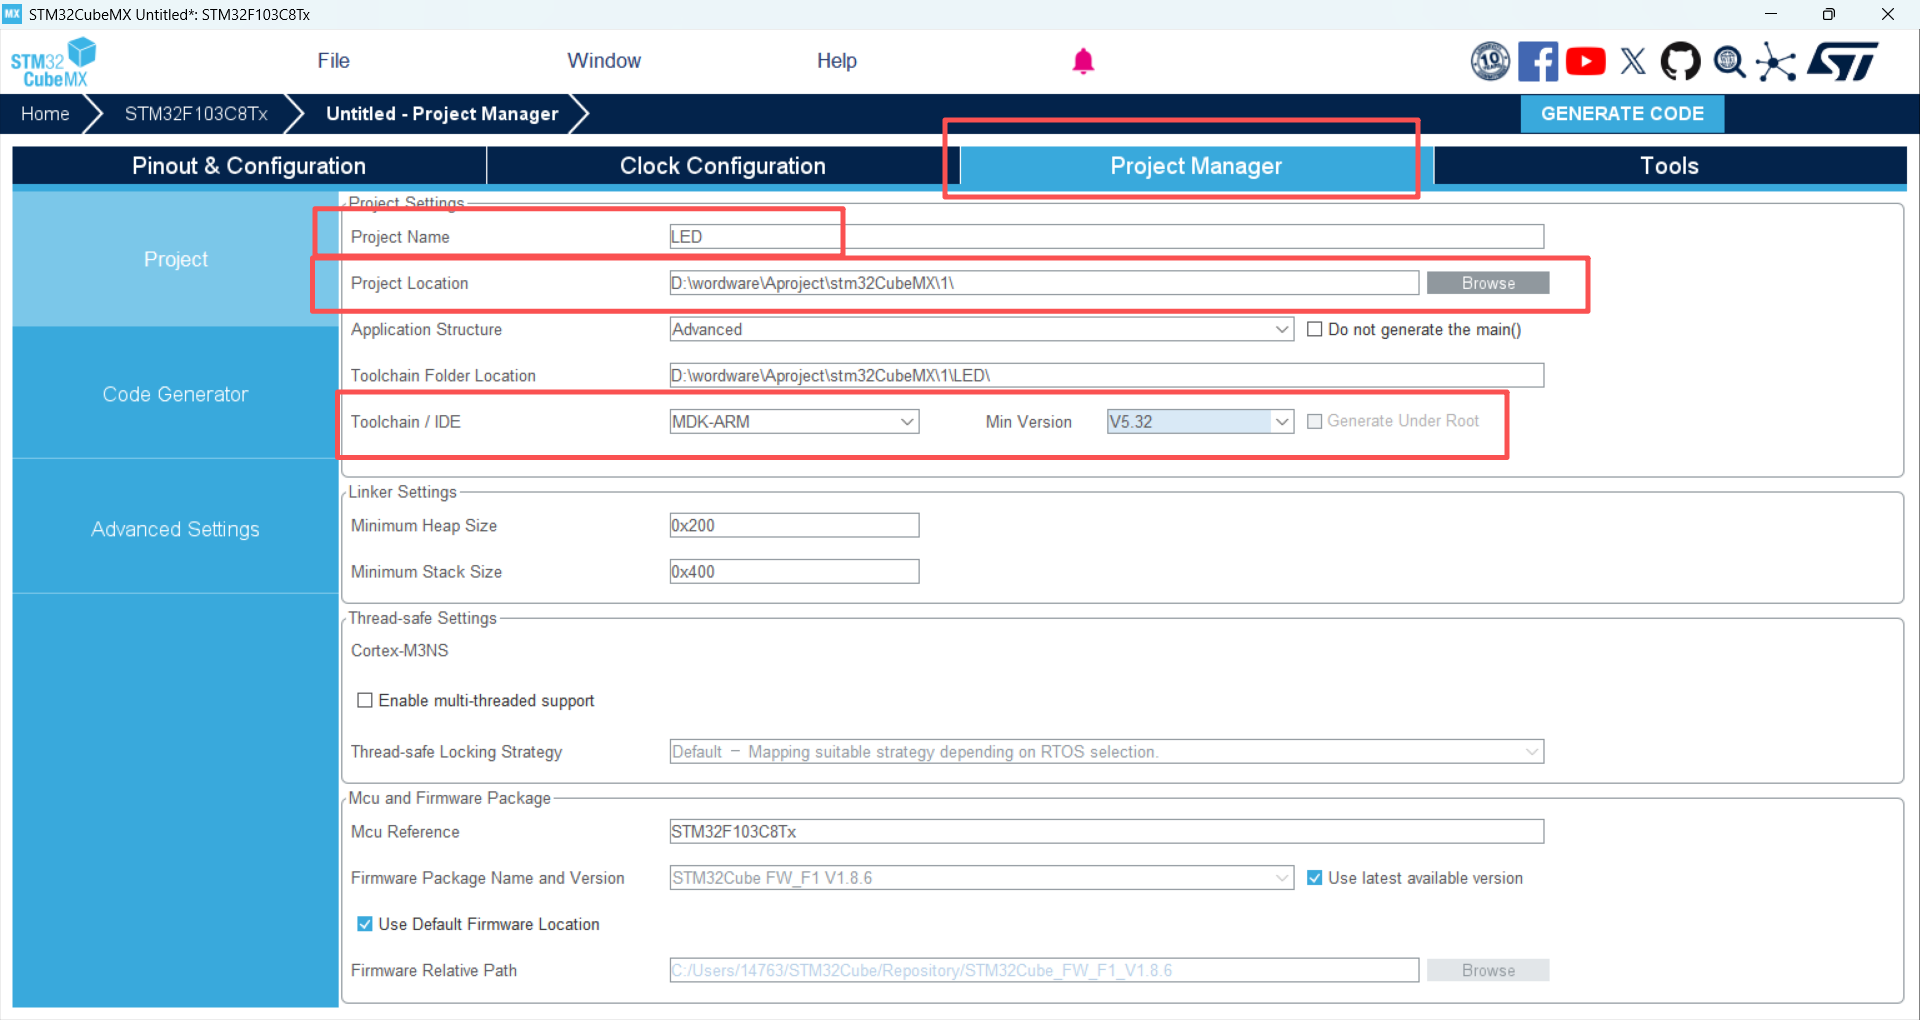Screen dimensions: 1920x1020
Task: Click the Mcu and Firmware Package title
Action: pyautogui.click(x=449, y=798)
